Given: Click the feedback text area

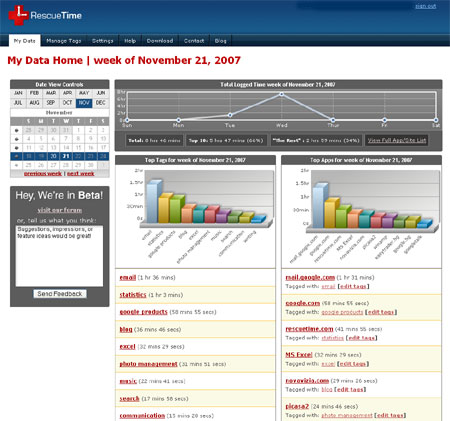Looking at the screenshot, I should 59,256.
